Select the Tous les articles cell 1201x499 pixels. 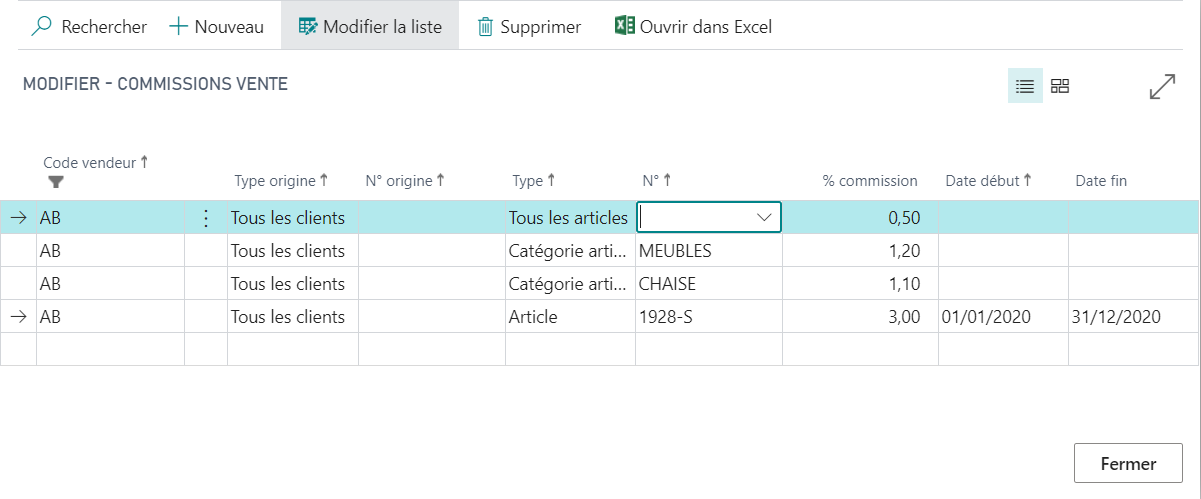click(570, 217)
